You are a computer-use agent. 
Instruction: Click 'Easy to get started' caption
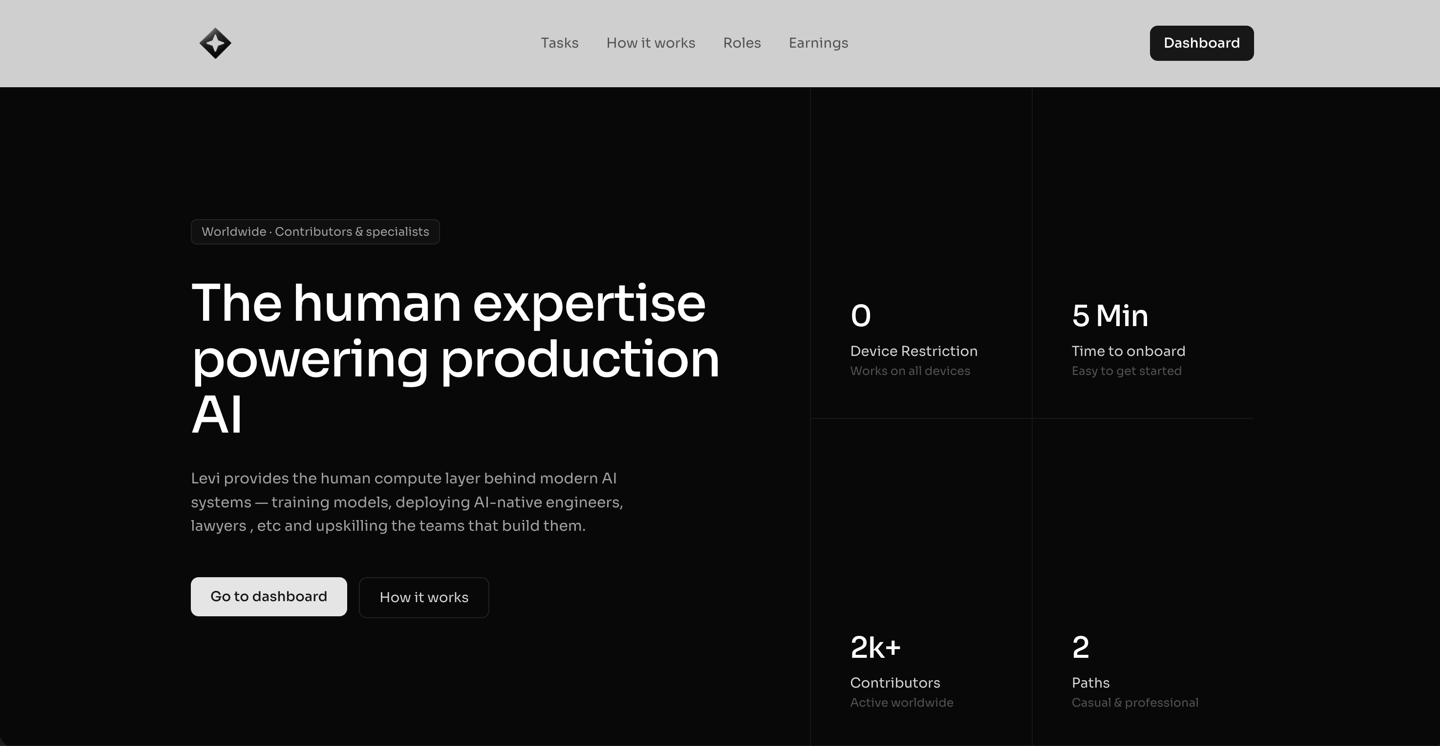(1126, 371)
